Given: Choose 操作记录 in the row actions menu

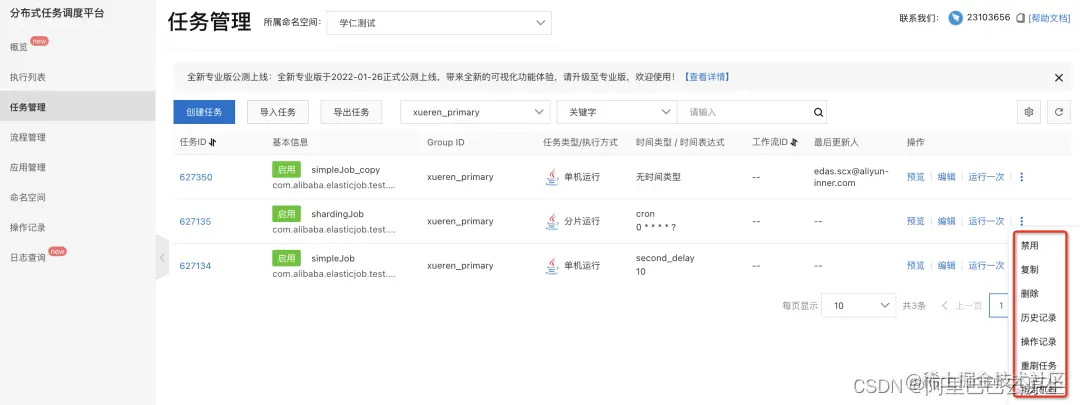Looking at the screenshot, I should tap(1041, 342).
